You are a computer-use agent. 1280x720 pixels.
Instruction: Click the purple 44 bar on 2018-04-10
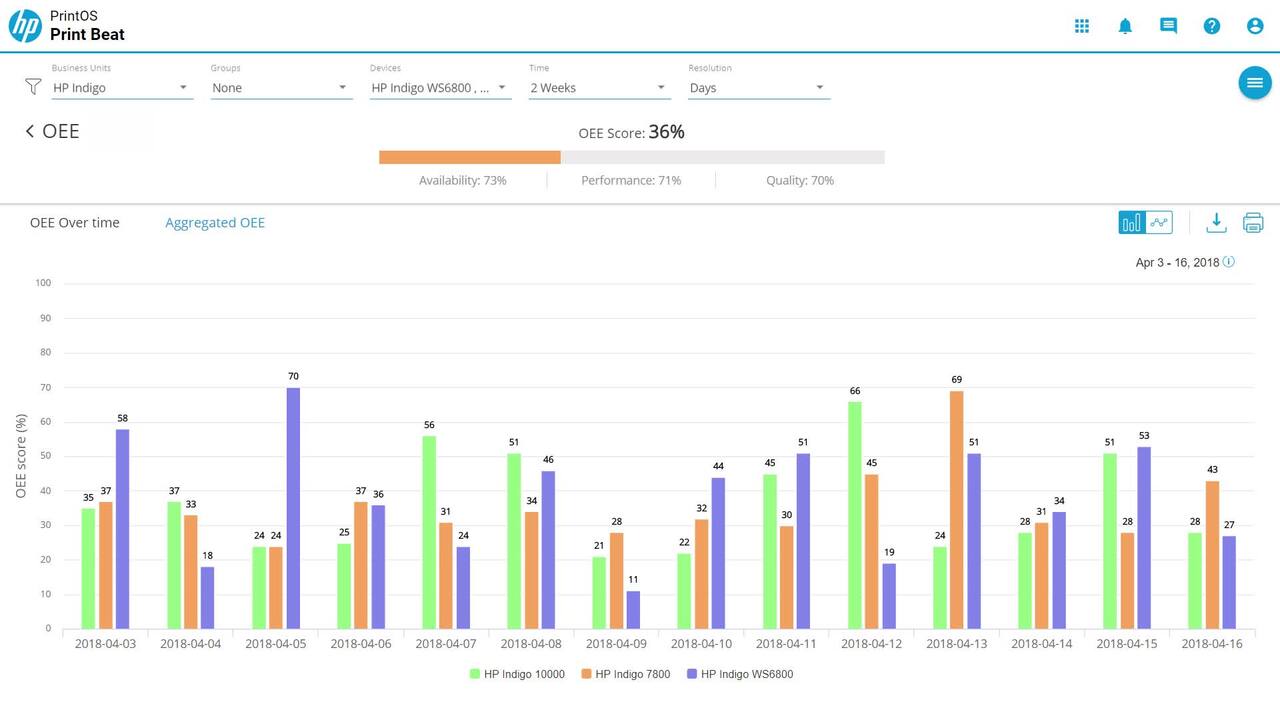click(x=718, y=553)
